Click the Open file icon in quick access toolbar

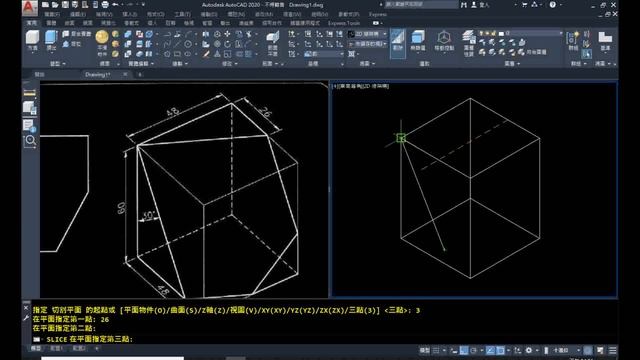pyautogui.click(x=55, y=5)
